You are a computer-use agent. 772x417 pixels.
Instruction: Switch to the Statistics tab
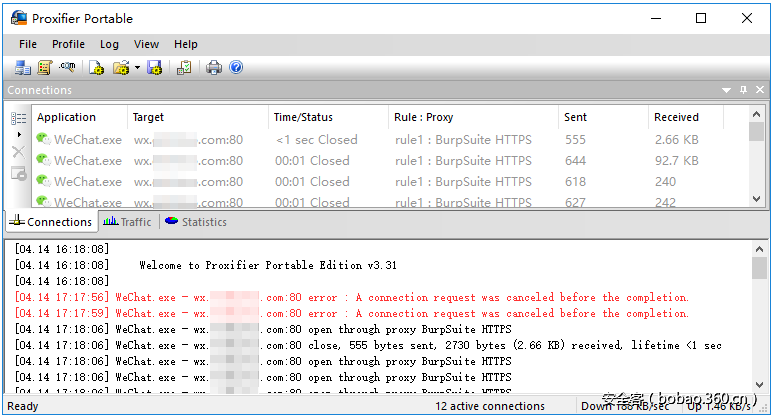[x=196, y=222]
